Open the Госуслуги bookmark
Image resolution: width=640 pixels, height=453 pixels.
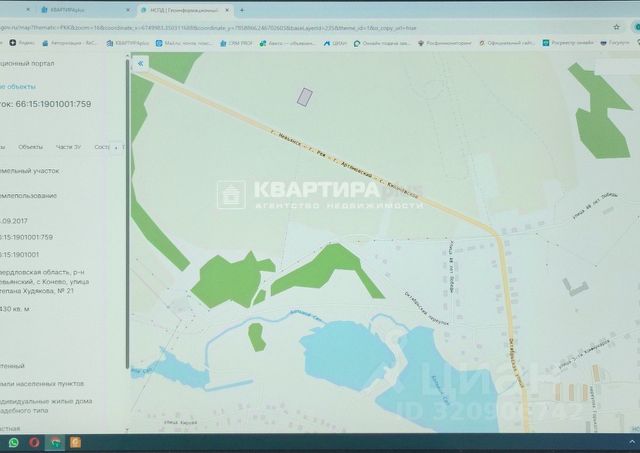click(615, 43)
